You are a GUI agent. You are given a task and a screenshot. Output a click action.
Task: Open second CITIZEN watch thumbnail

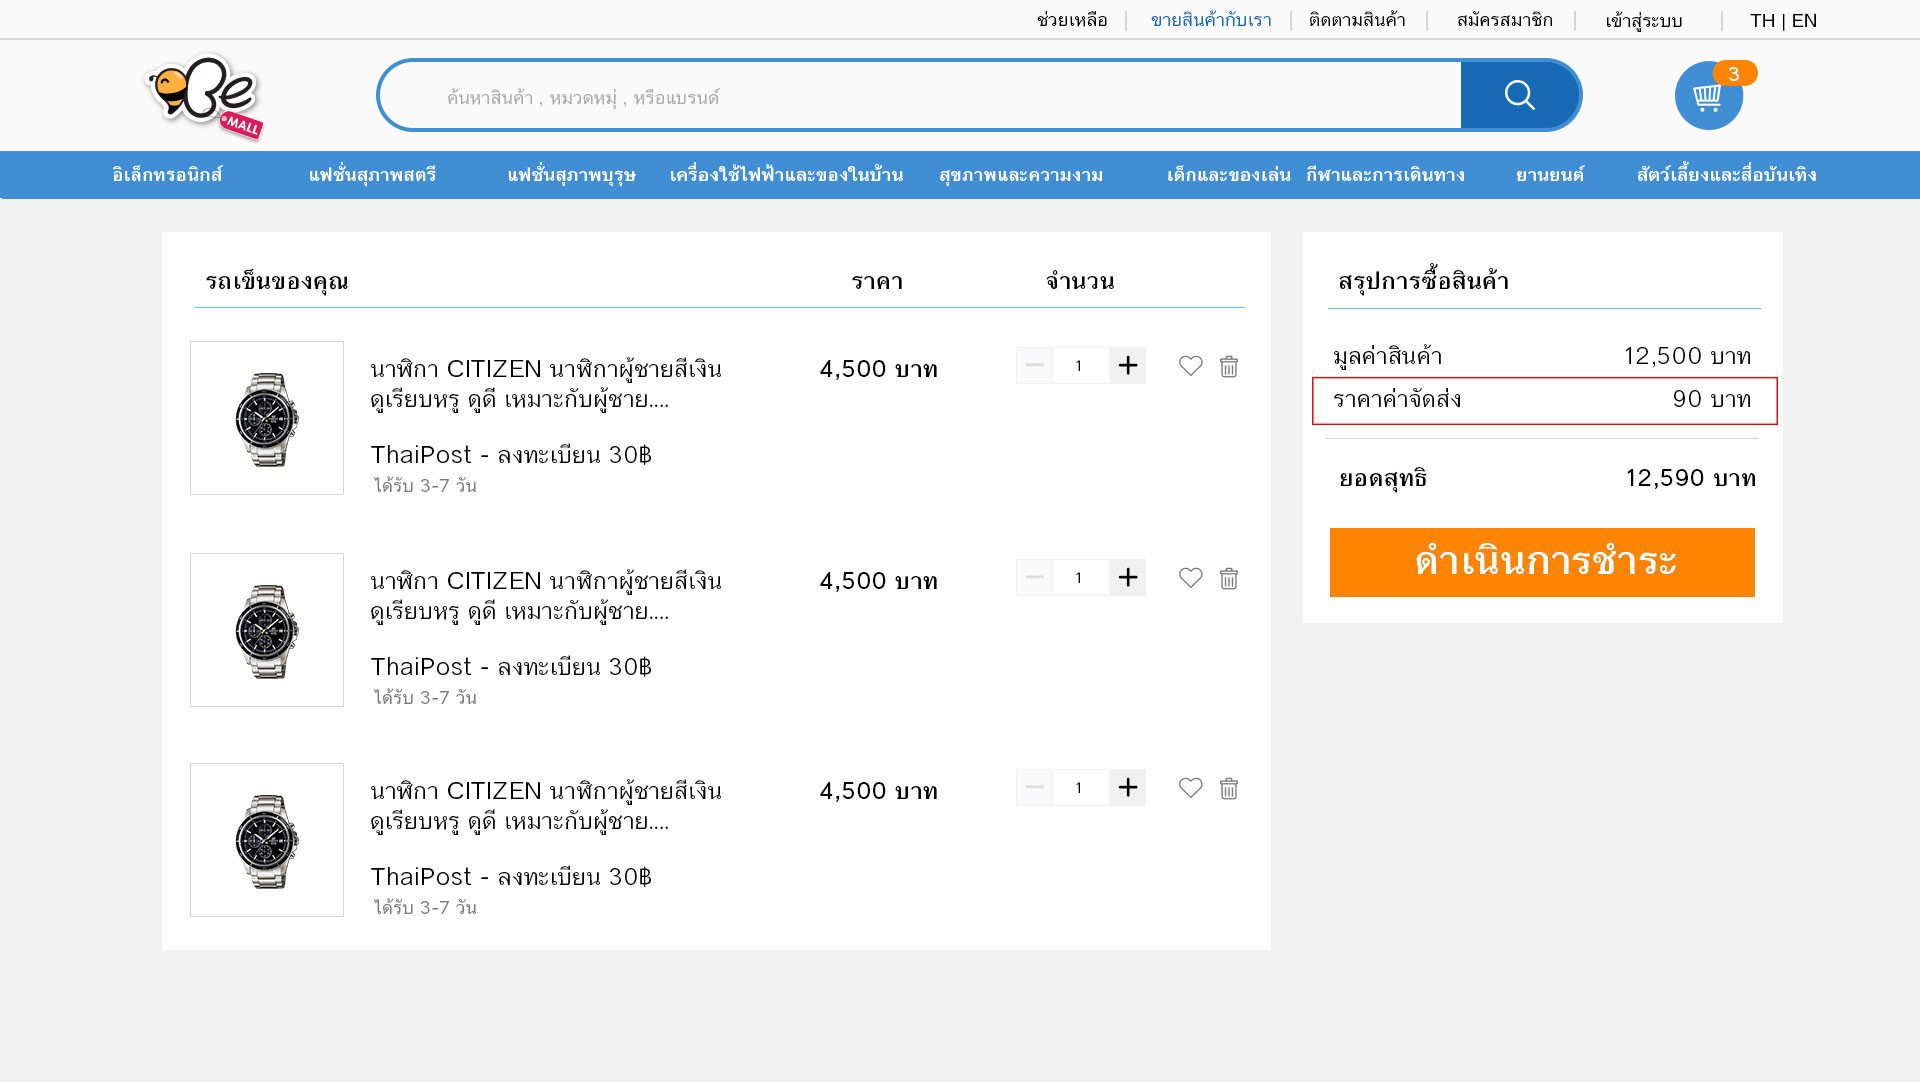[267, 630]
